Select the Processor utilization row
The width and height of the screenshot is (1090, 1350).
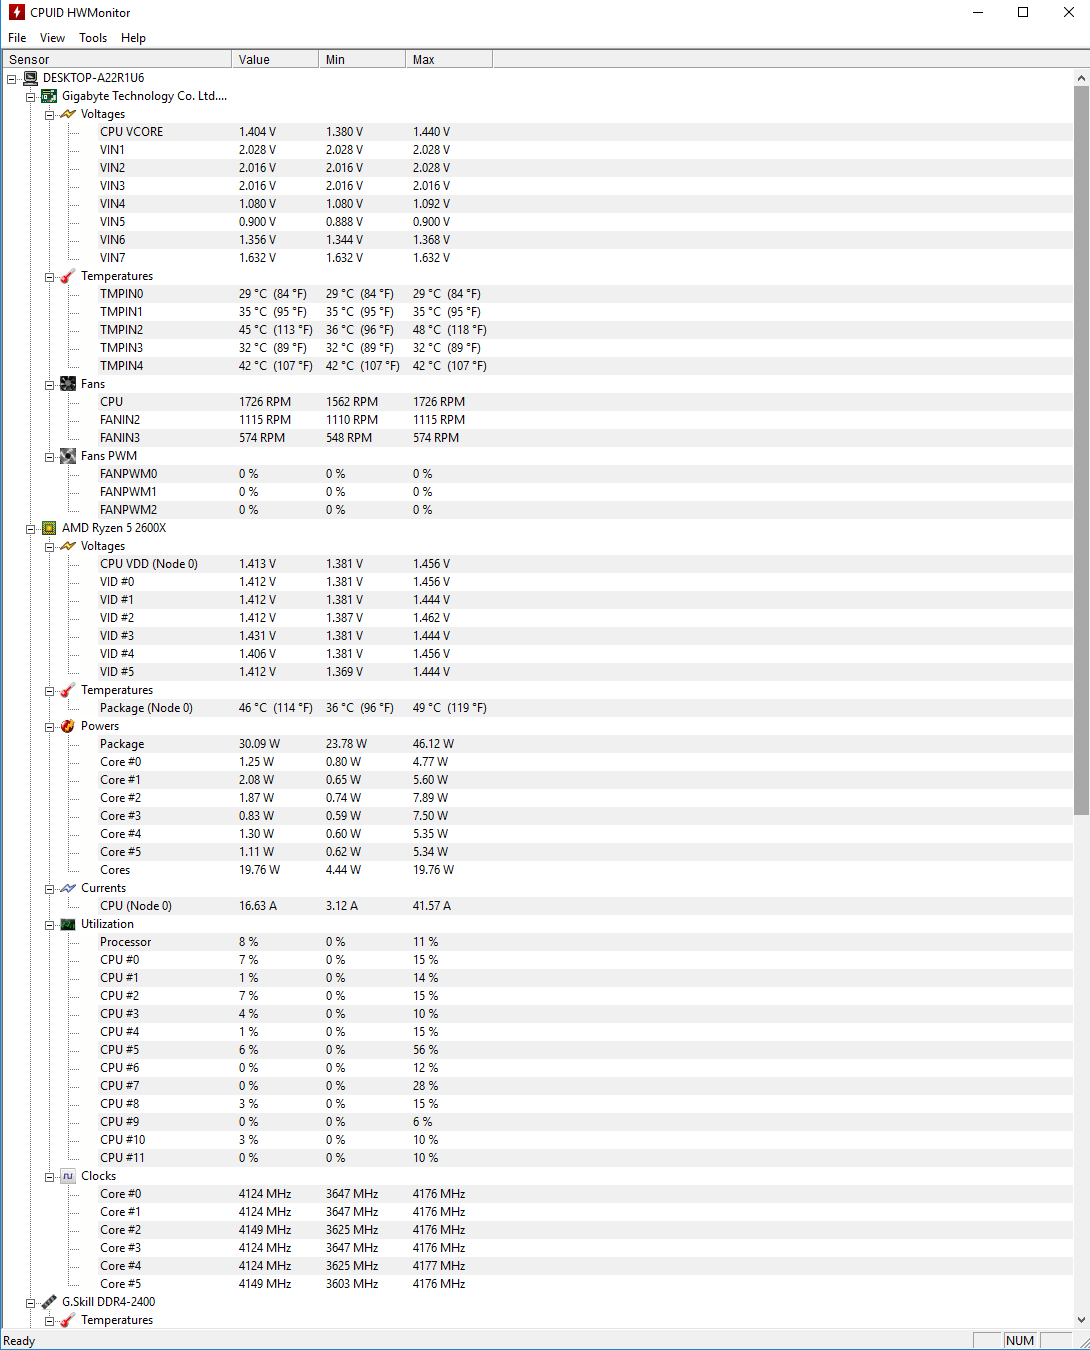(537, 942)
